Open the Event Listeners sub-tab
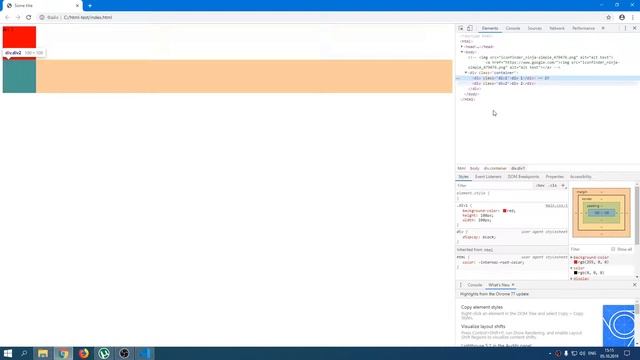The width and height of the screenshot is (640, 360). click(x=488, y=177)
